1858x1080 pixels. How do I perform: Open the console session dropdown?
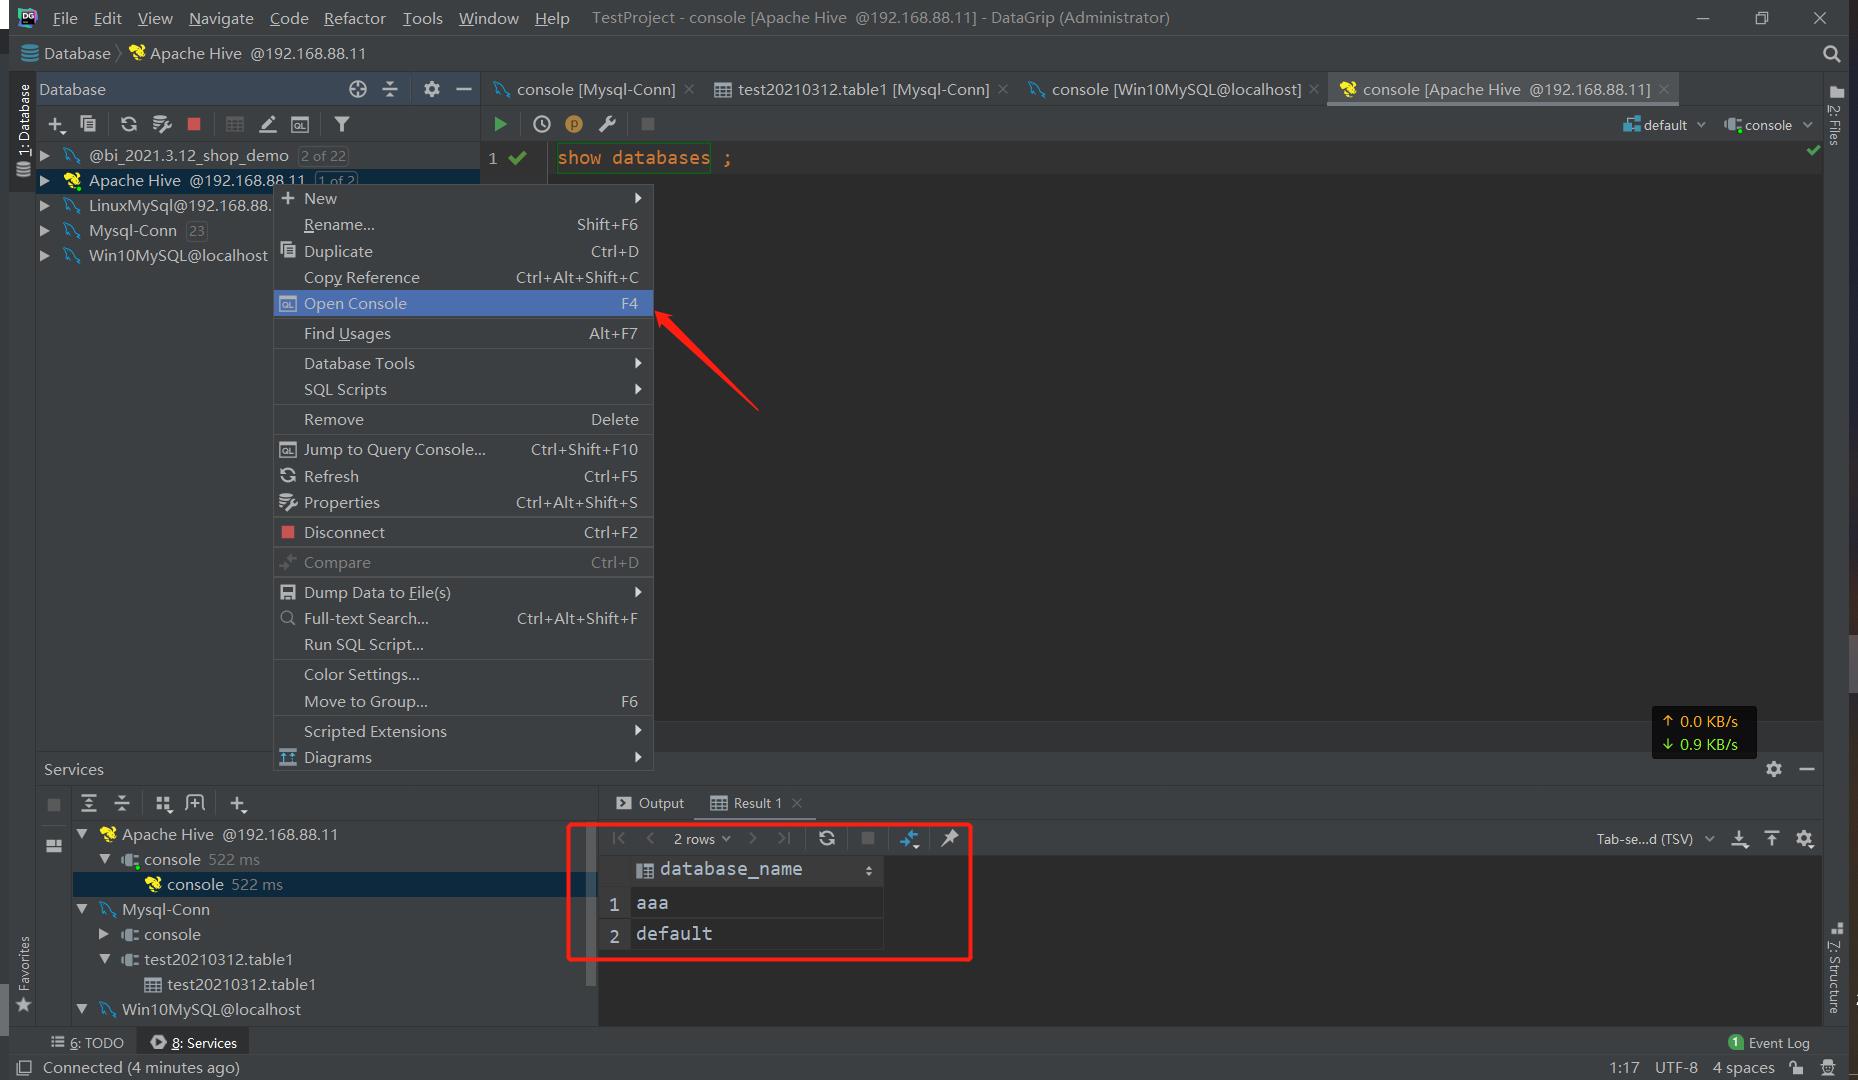(1768, 125)
